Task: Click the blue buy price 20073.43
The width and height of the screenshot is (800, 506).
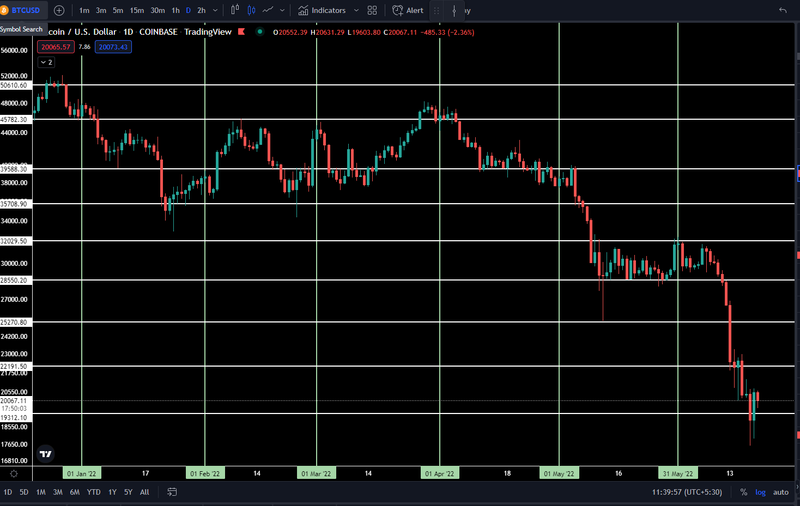Action: 113,47
